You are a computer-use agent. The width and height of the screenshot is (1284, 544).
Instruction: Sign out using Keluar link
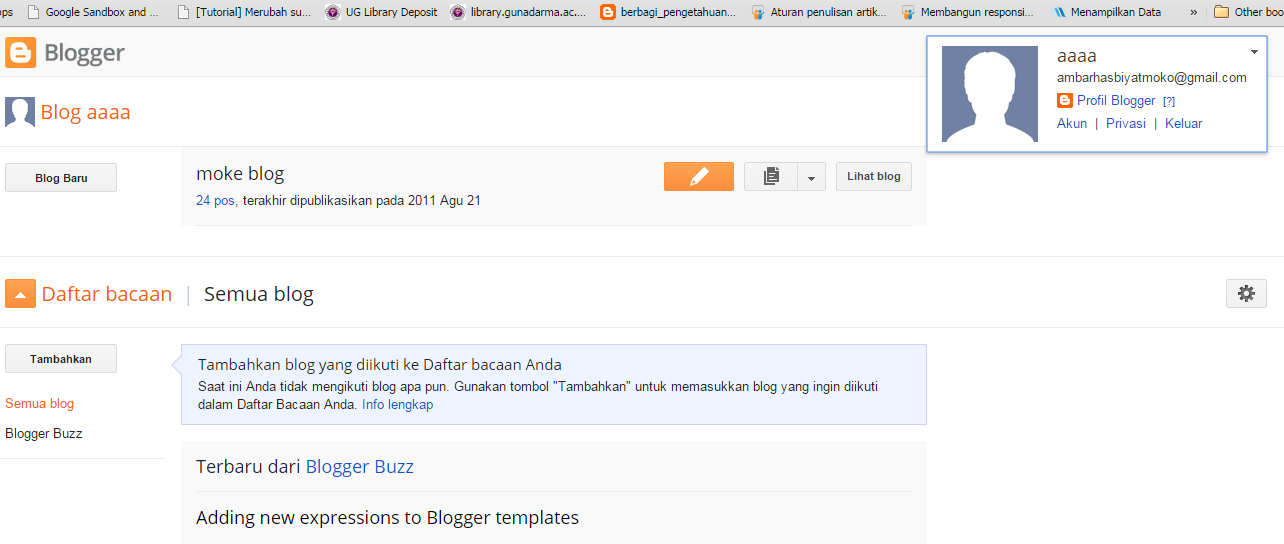click(1184, 124)
